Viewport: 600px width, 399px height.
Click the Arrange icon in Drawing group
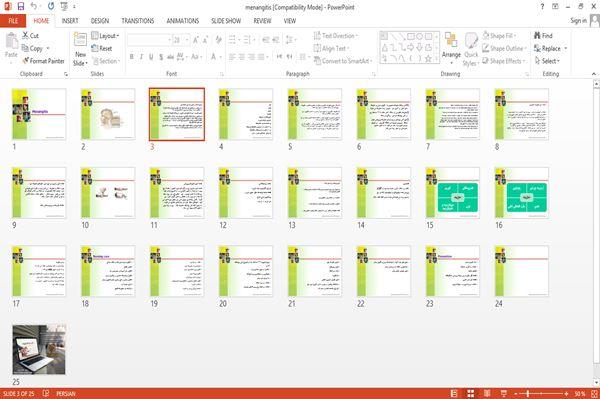click(451, 40)
